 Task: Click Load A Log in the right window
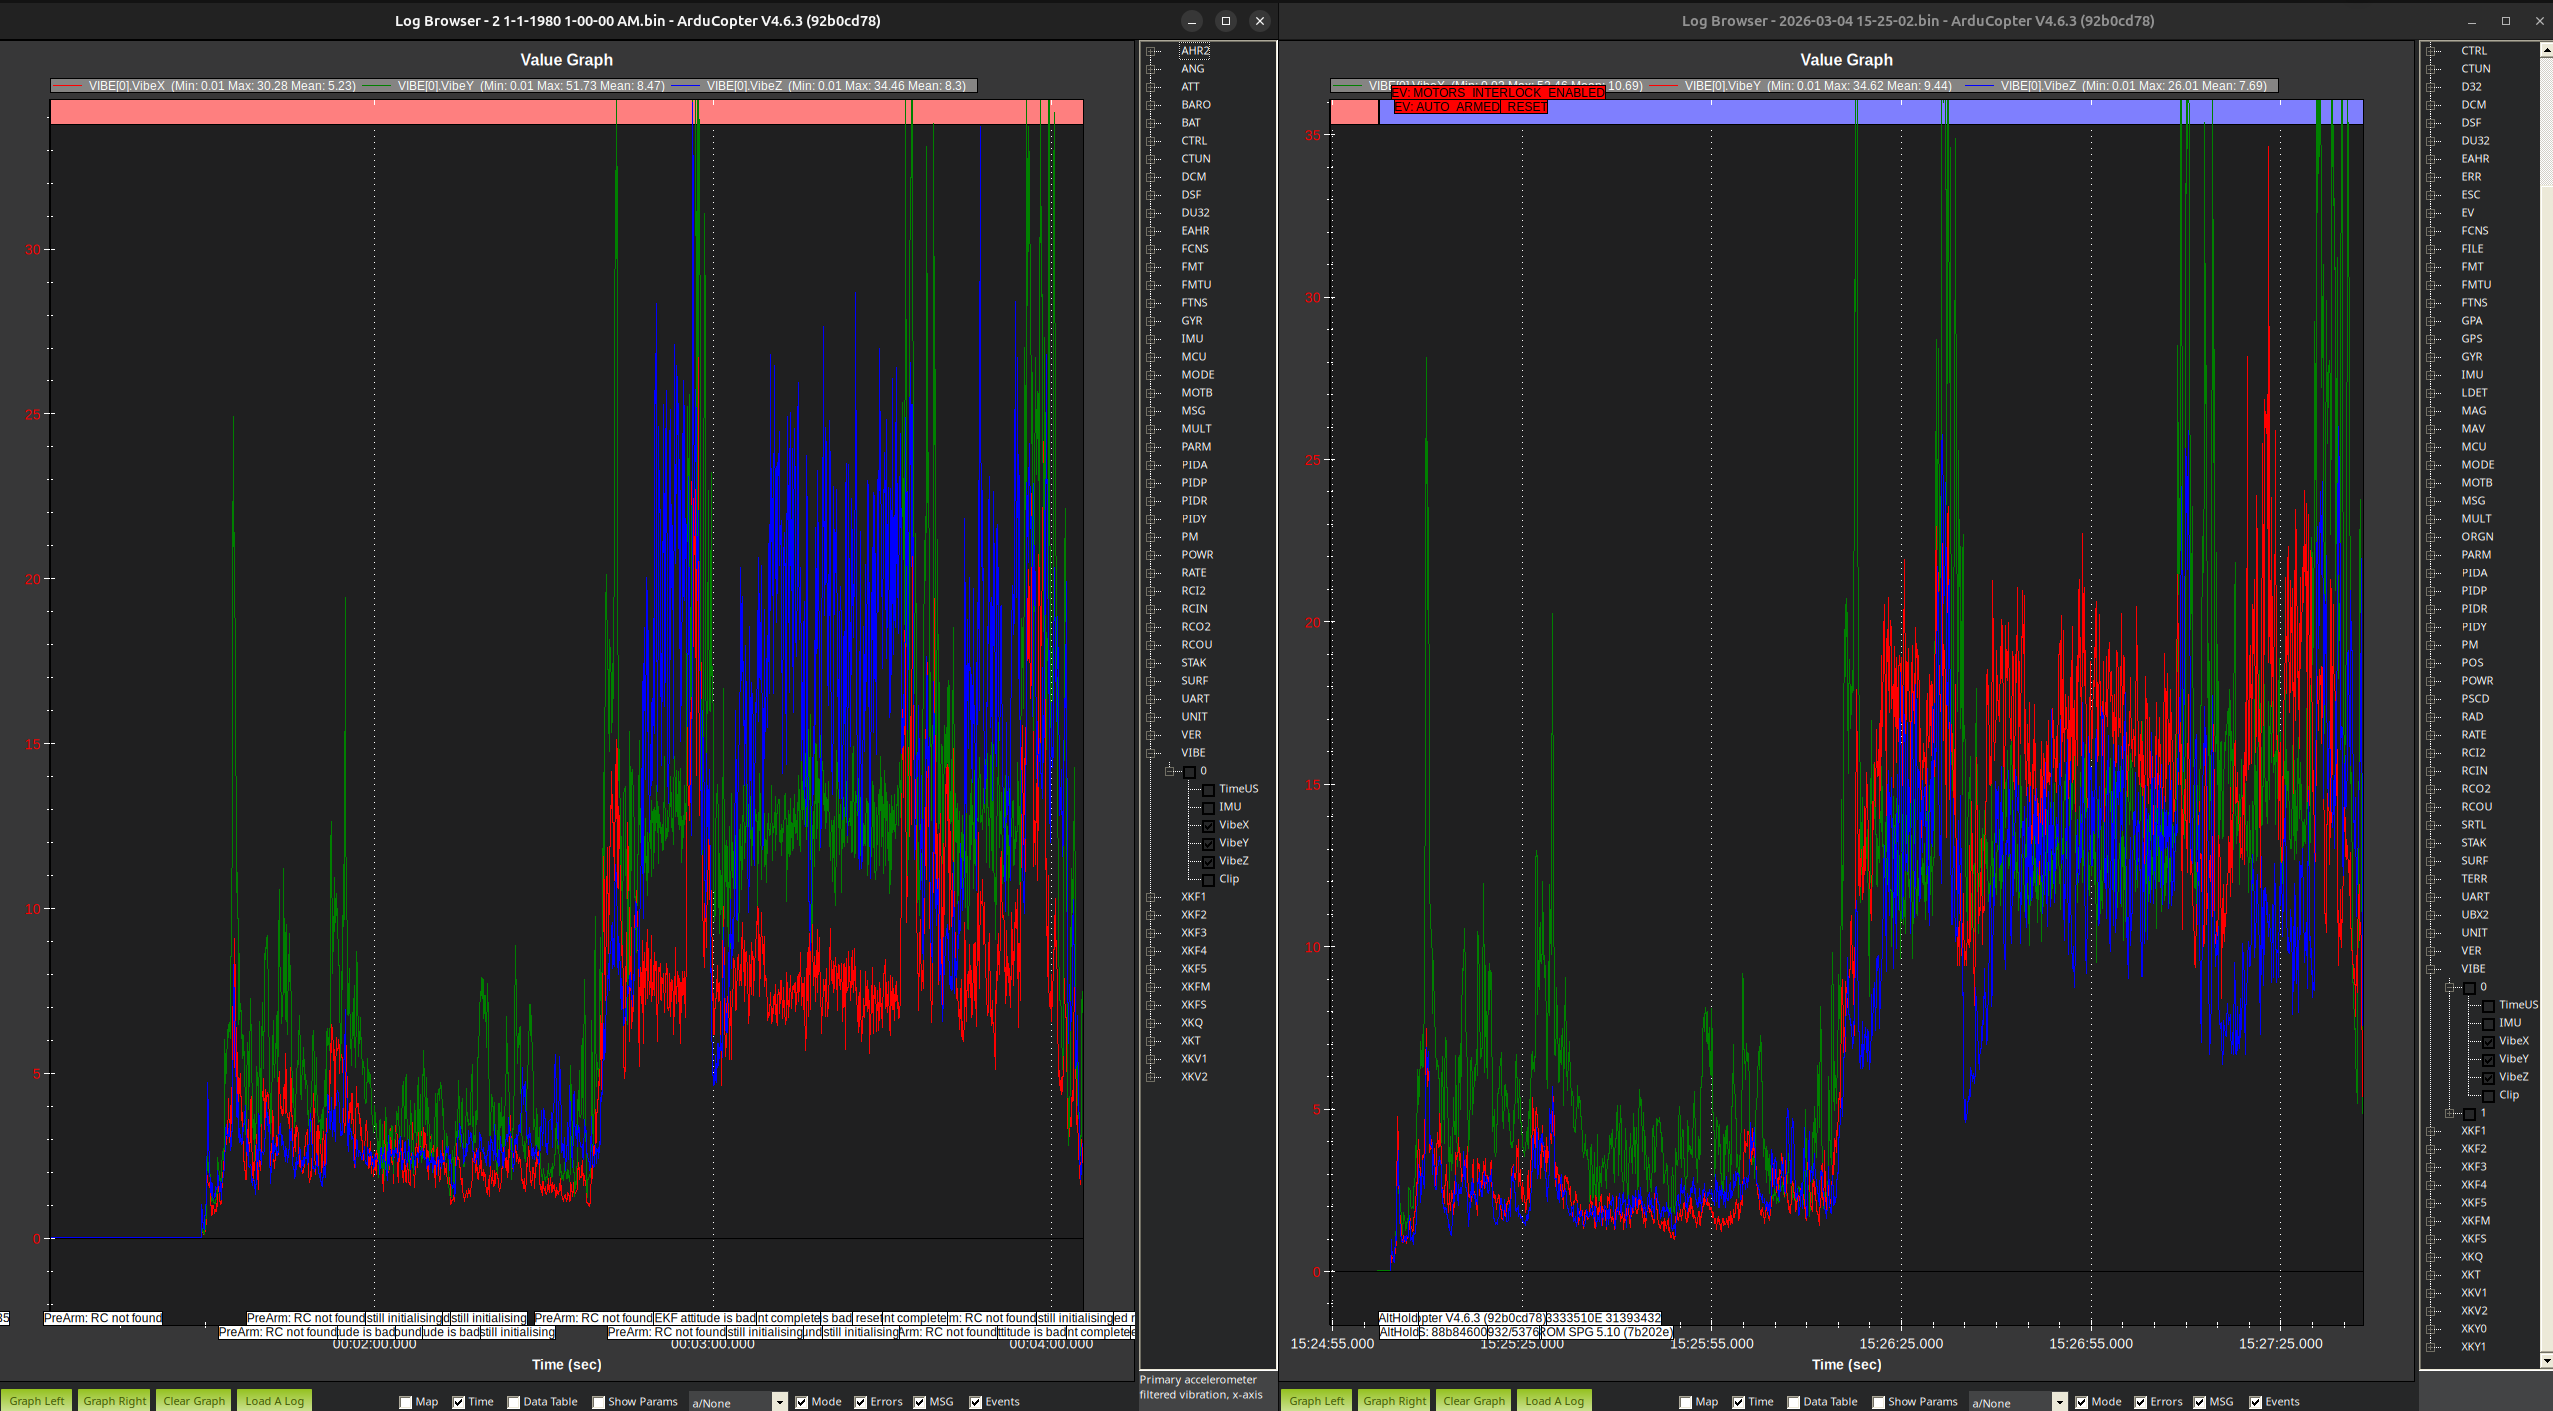[x=1554, y=1401]
